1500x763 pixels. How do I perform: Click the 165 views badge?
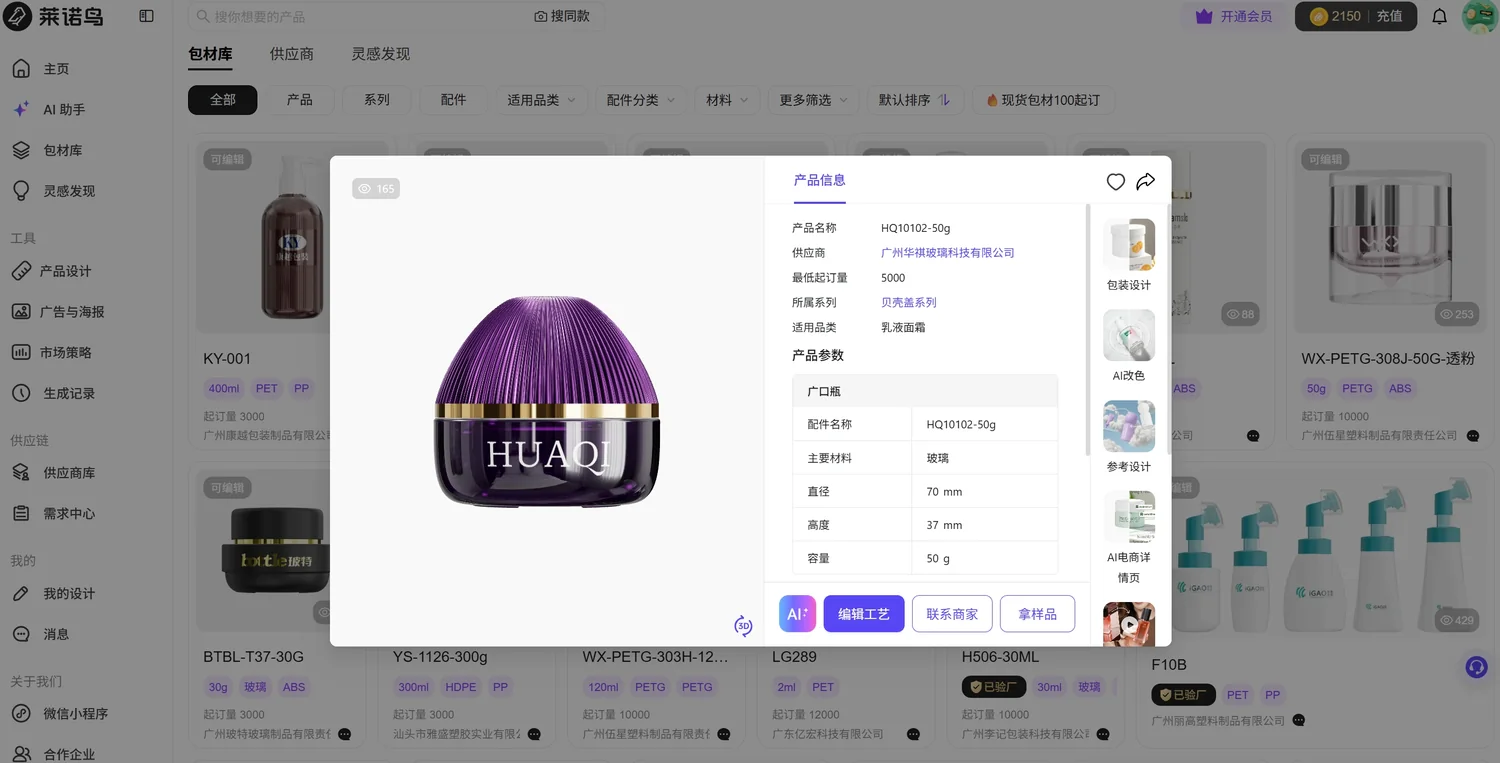(x=376, y=189)
